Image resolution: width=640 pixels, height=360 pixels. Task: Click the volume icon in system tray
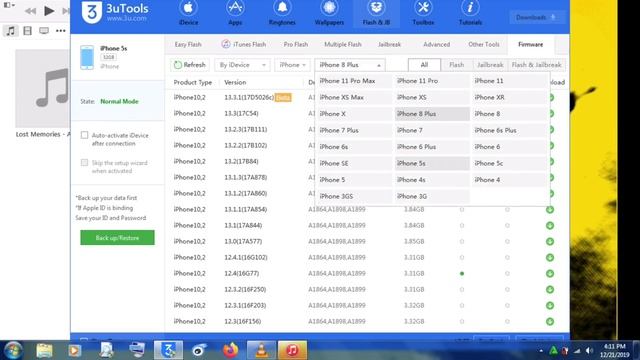tap(589, 351)
